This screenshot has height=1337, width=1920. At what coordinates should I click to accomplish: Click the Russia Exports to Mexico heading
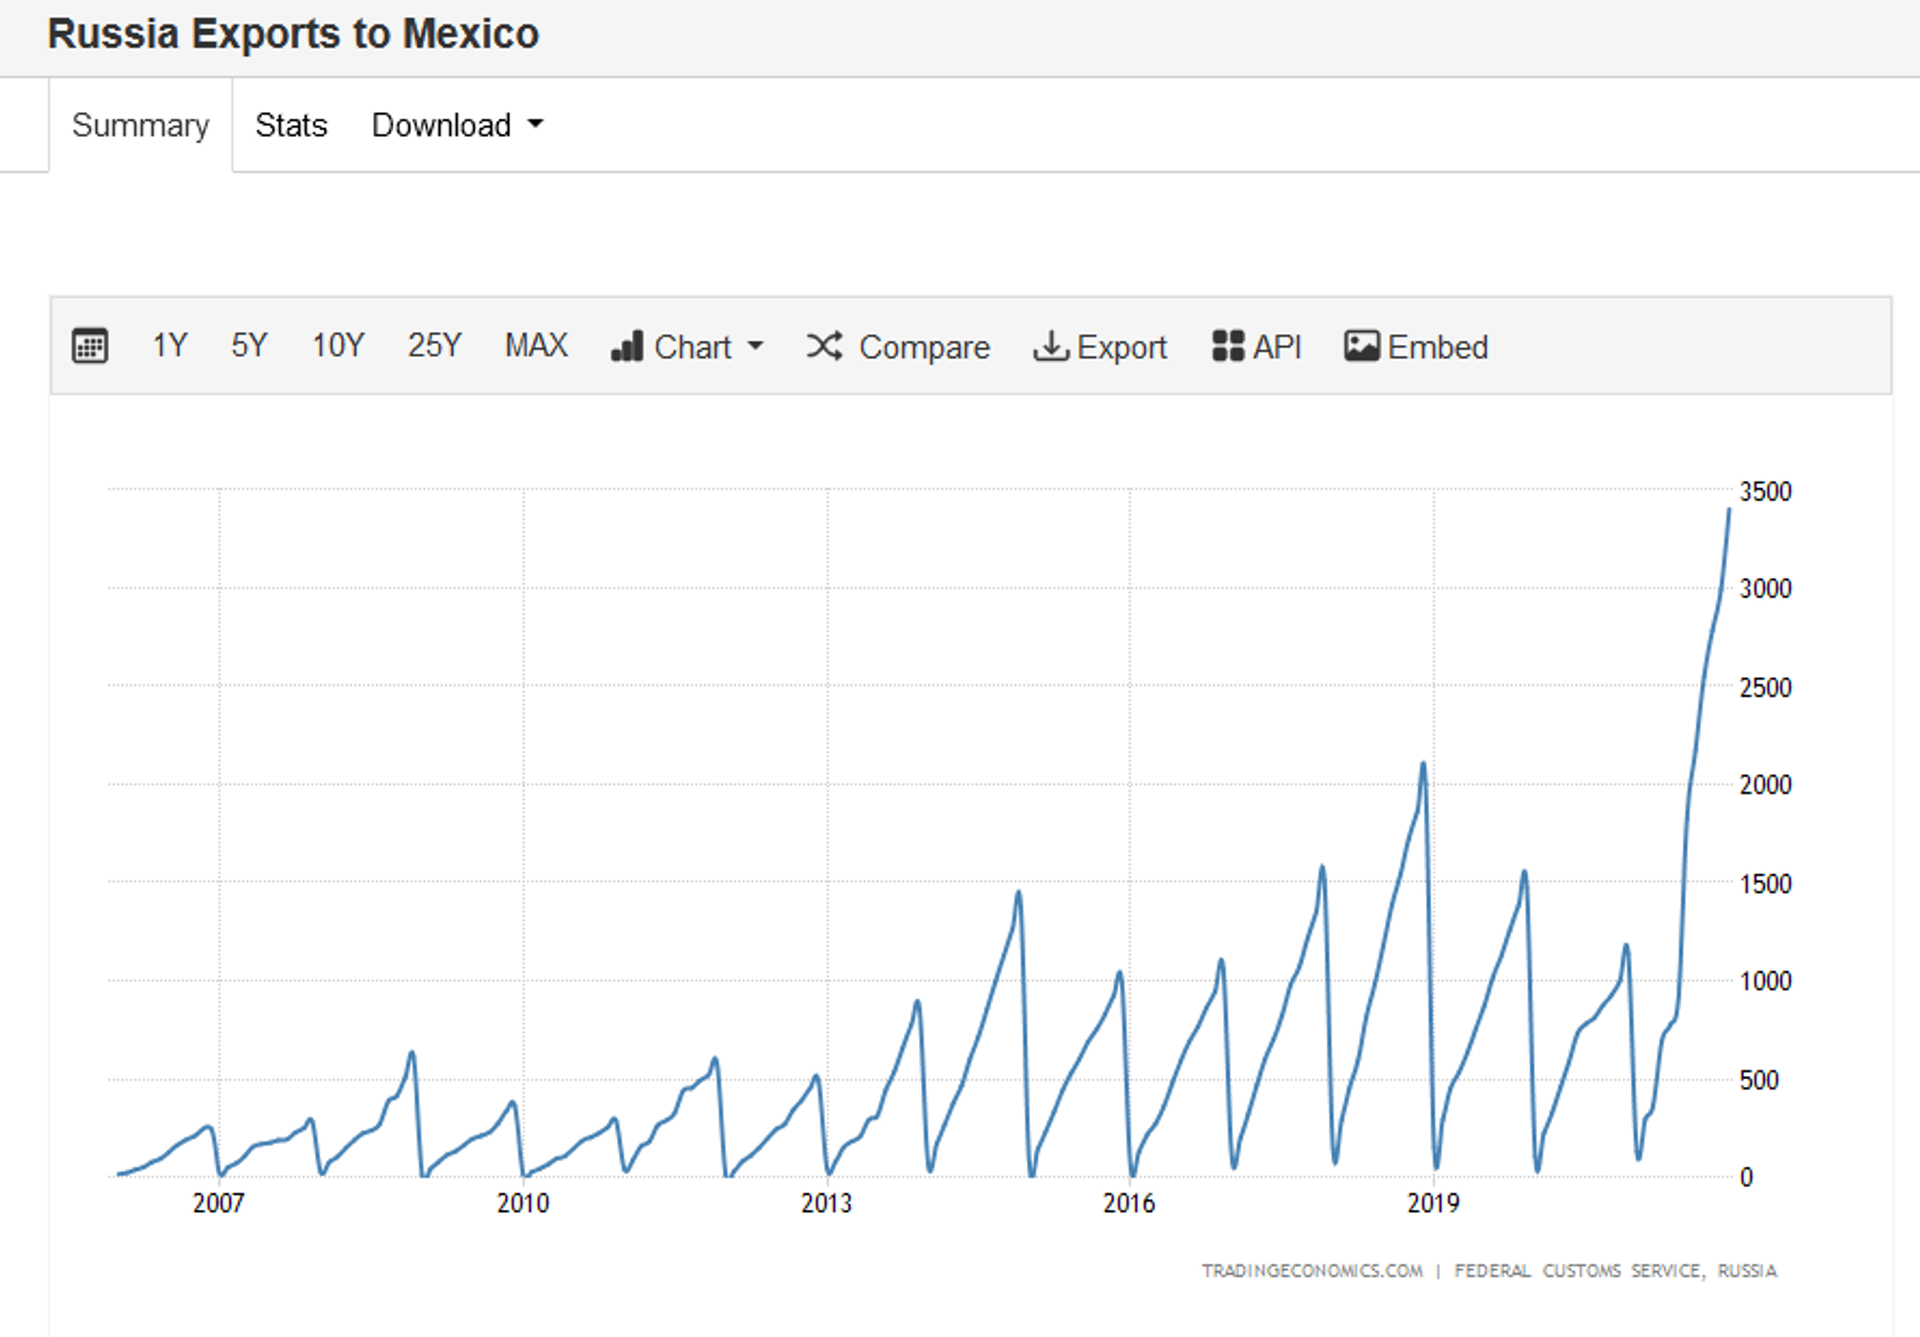pos(293,34)
